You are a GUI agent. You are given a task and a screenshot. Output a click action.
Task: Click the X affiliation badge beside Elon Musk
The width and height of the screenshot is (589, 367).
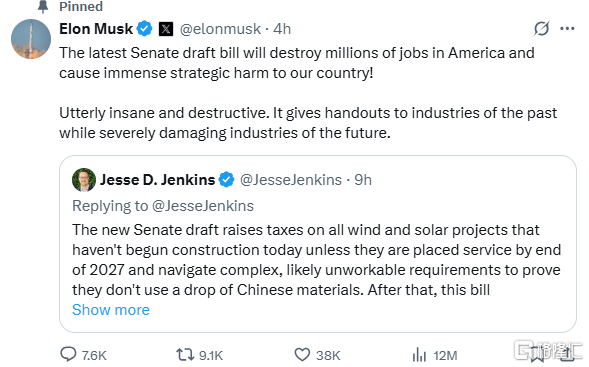pos(166,29)
